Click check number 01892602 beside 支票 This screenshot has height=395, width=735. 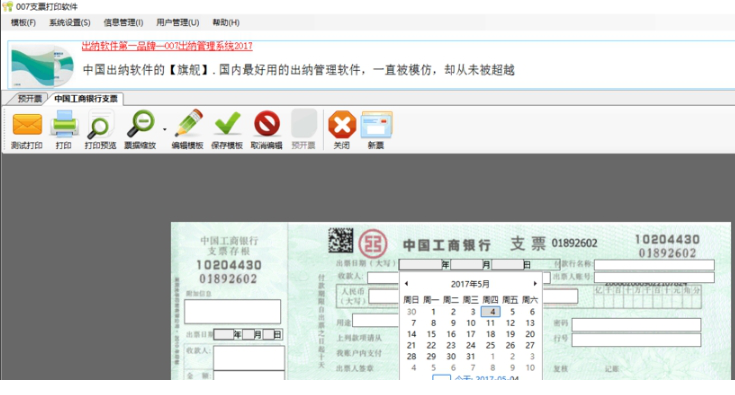pos(574,243)
